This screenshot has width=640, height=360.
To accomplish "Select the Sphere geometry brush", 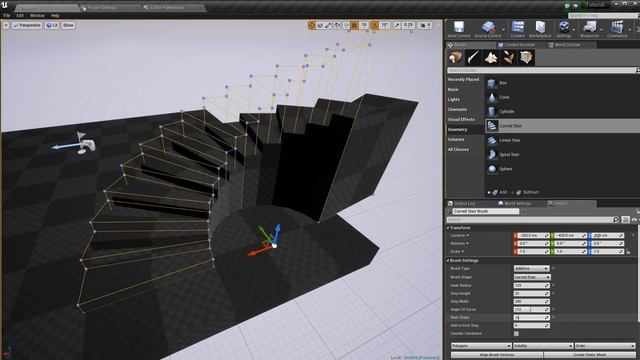I will 562,169.
